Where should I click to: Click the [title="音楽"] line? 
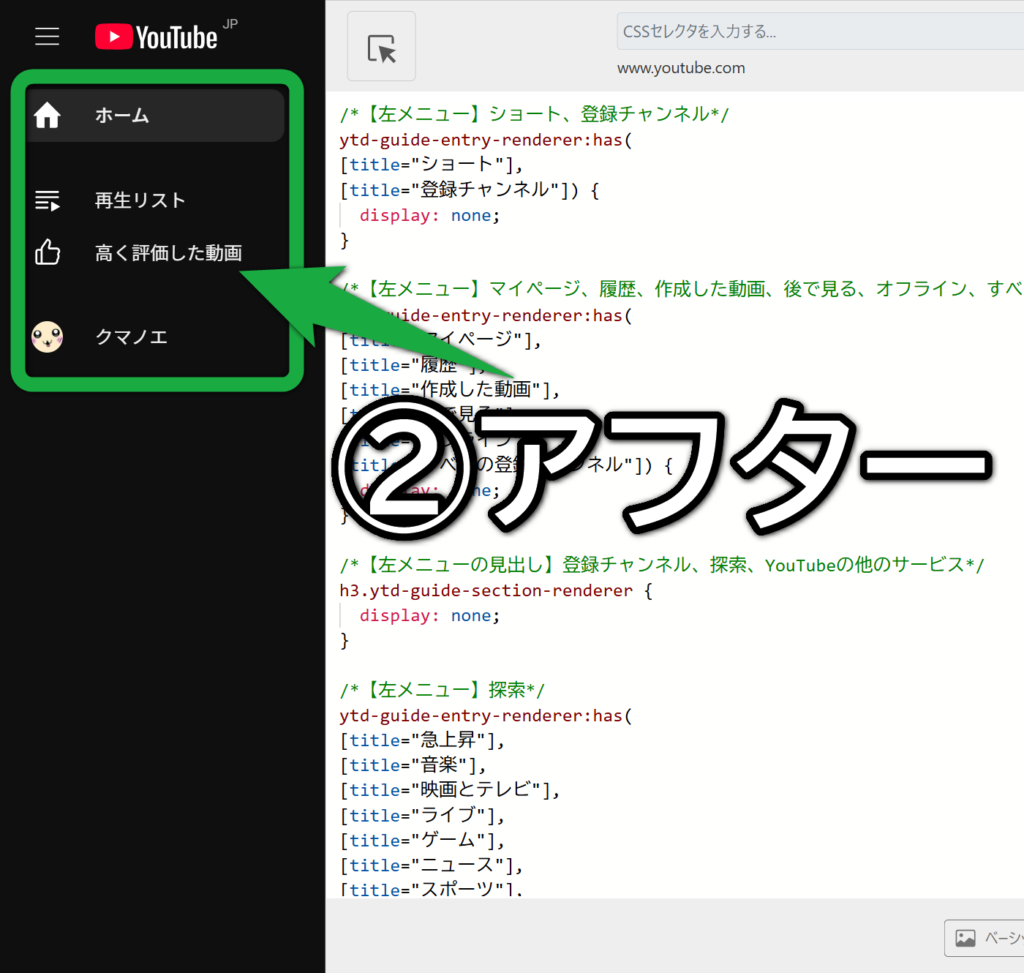[413, 765]
